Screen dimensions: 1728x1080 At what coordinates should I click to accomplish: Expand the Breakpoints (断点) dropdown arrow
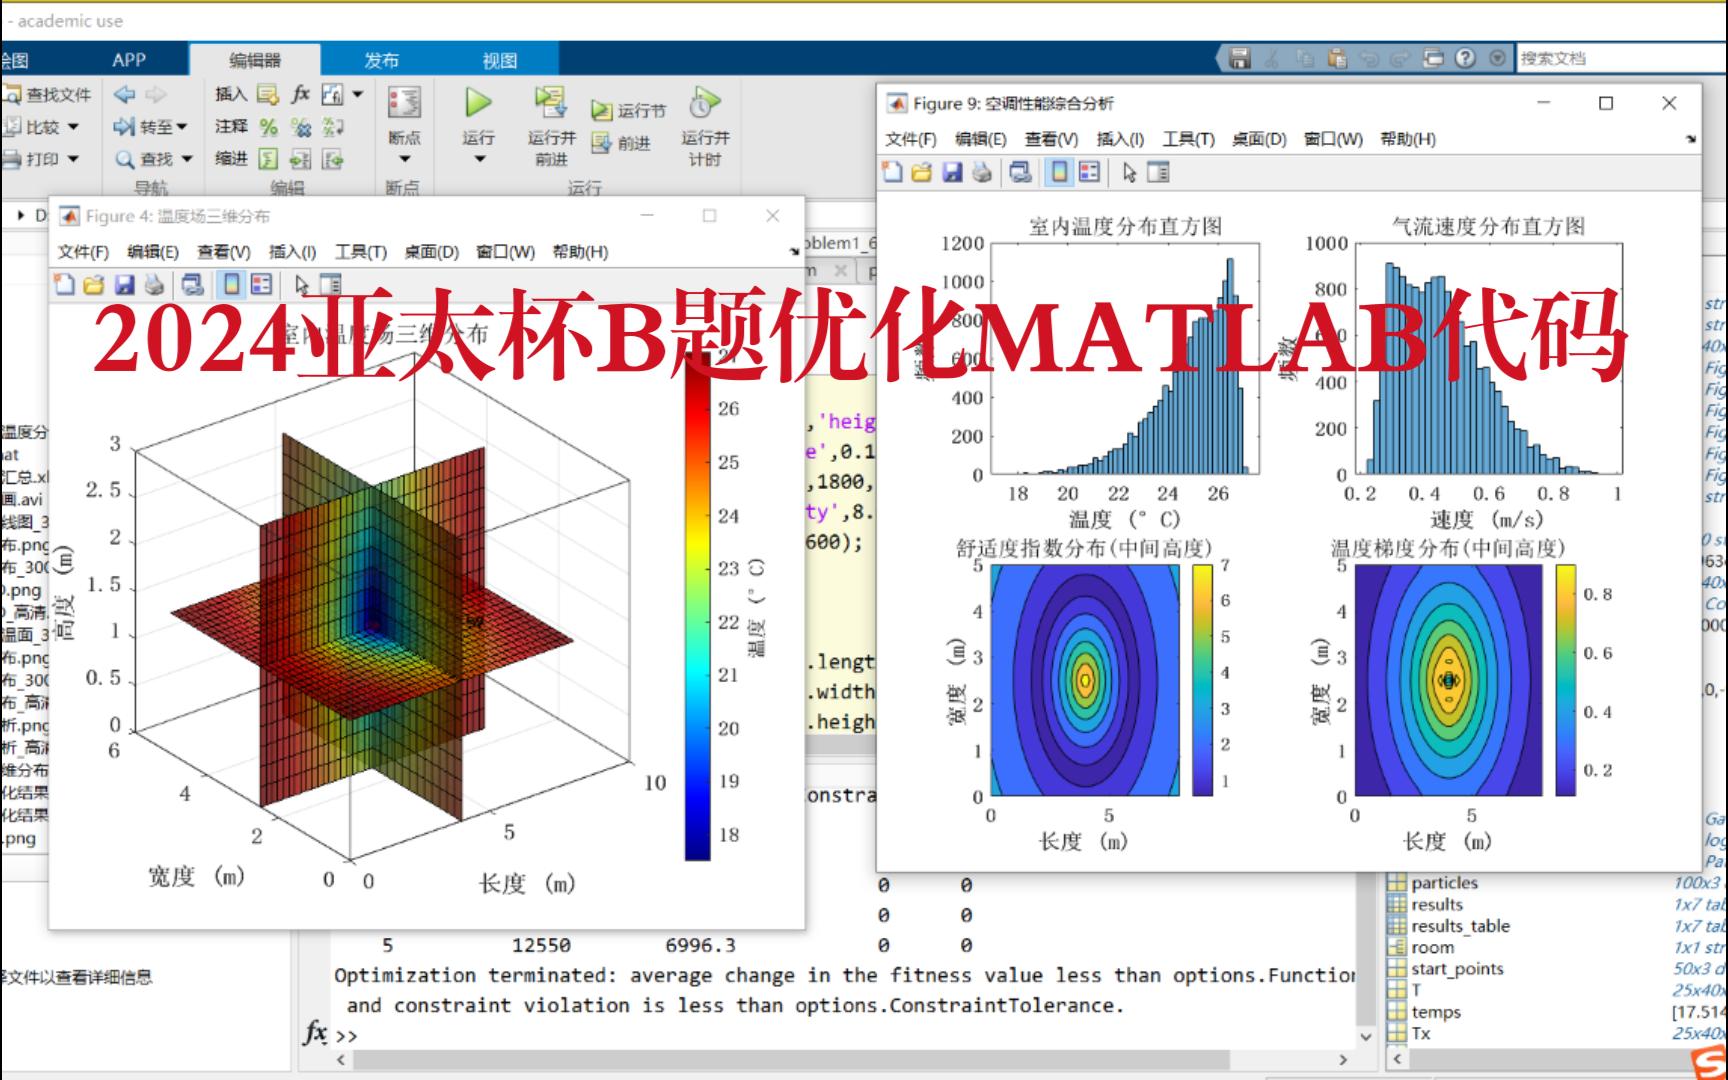pyautogui.click(x=404, y=160)
